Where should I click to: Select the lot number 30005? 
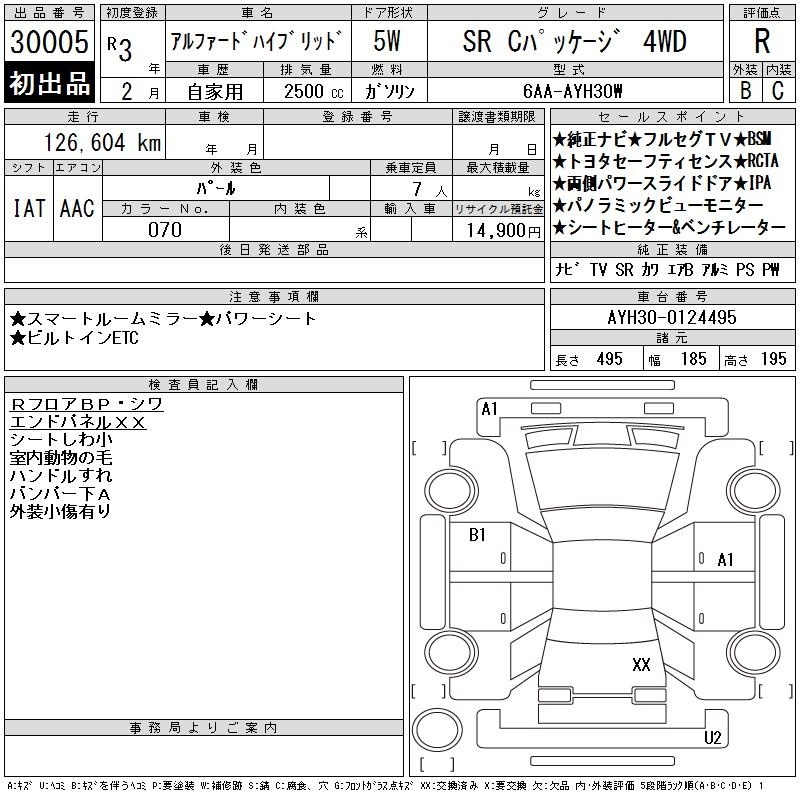click(x=50, y=43)
